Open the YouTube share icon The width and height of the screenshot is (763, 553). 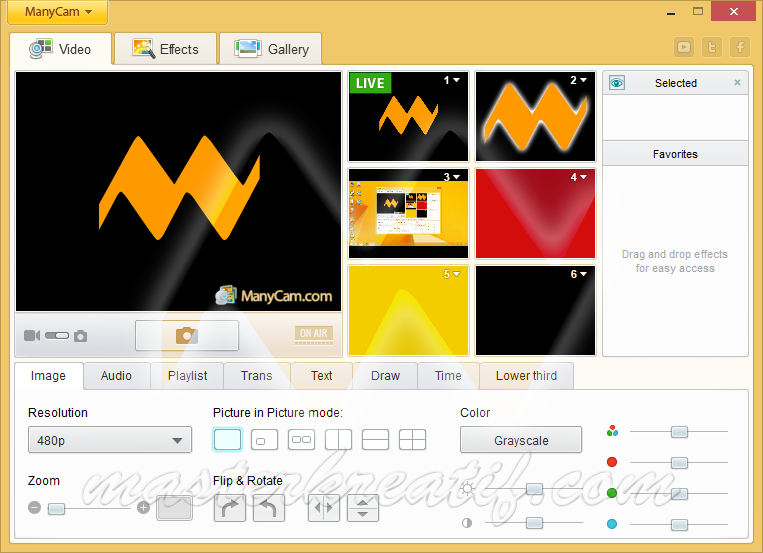point(684,47)
